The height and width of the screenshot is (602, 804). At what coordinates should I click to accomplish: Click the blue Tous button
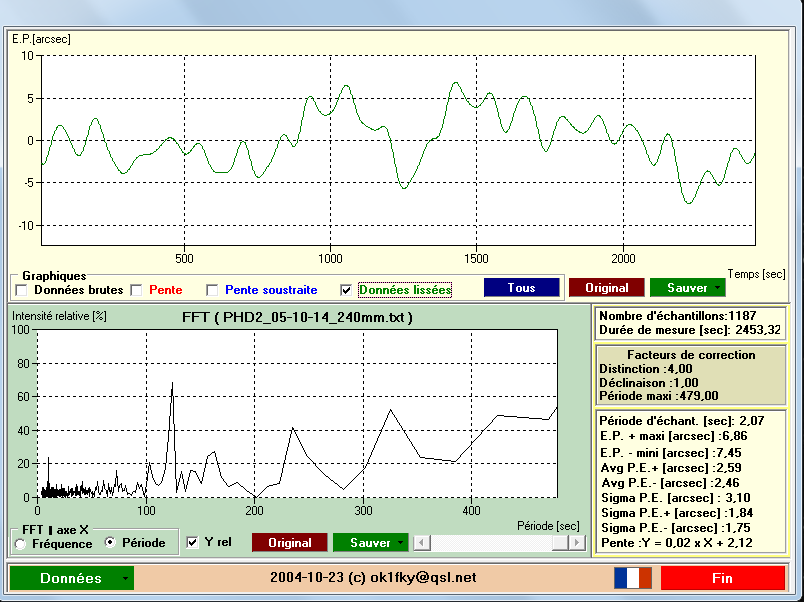click(521, 288)
